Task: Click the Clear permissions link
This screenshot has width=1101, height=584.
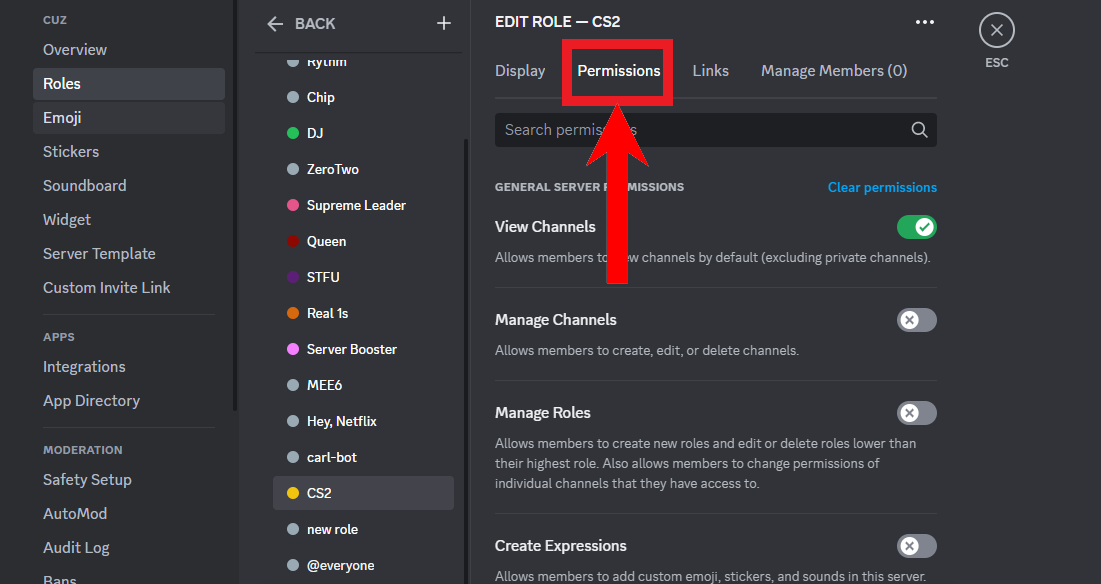Action: [882, 187]
